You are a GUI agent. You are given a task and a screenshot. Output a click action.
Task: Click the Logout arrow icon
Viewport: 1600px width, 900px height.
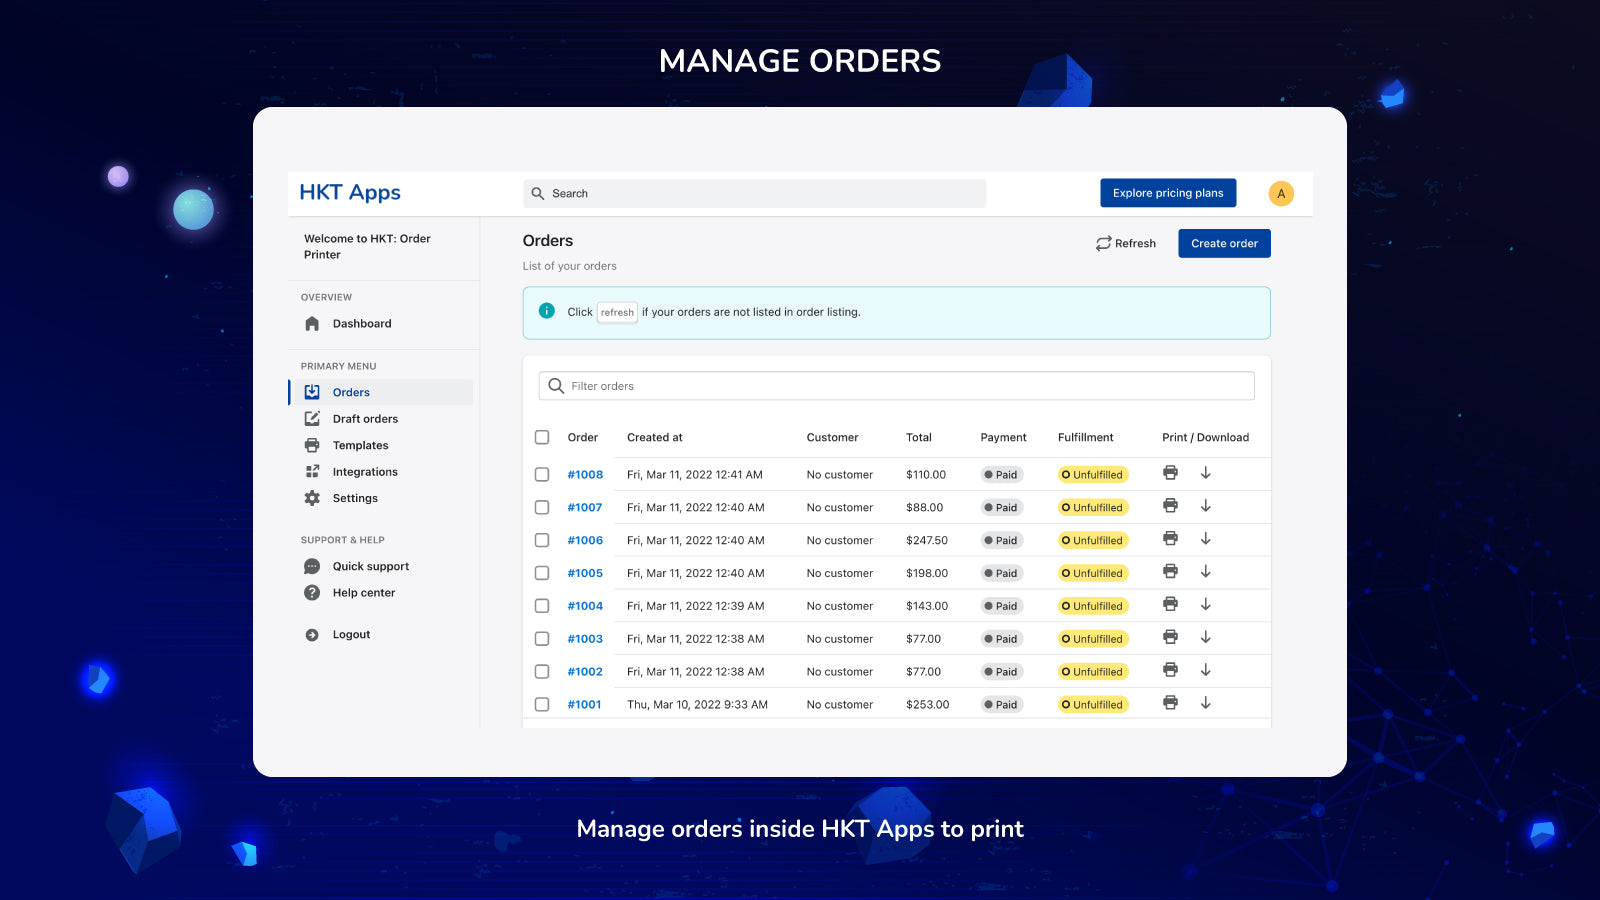pyautogui.click(x=312, y=635)
